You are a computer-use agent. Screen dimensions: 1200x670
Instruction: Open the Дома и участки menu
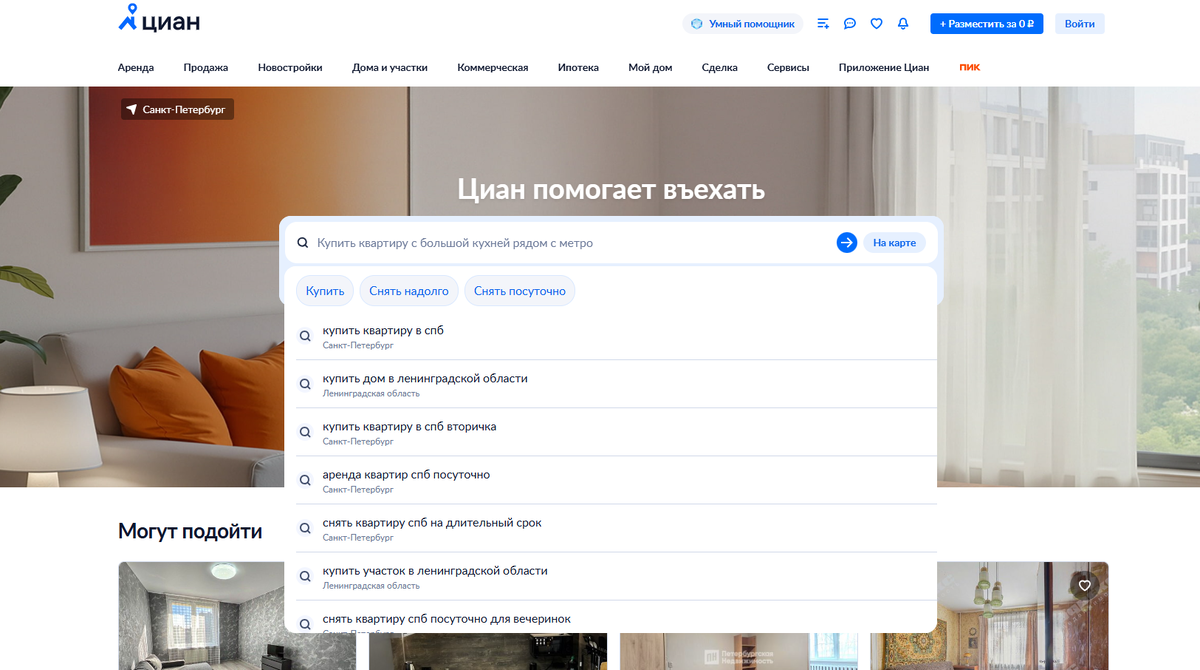tap(390, 68)
